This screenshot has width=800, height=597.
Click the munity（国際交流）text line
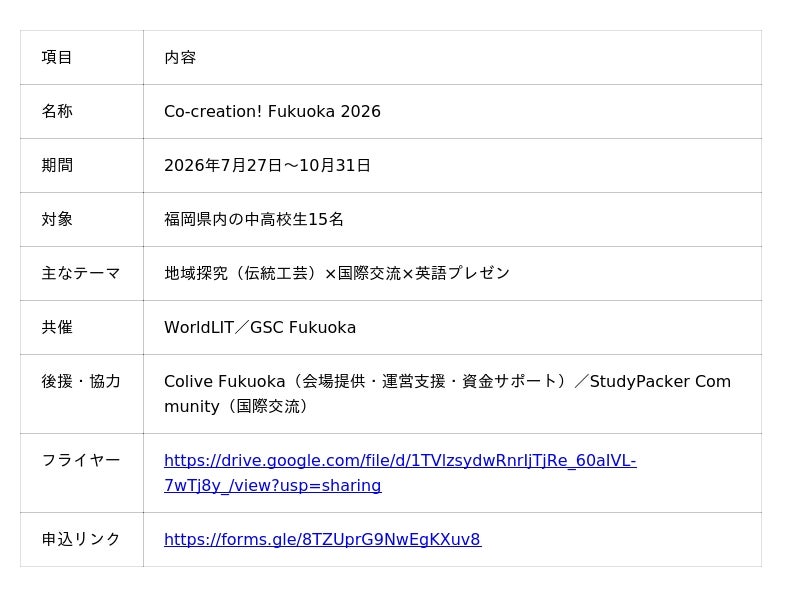pos(237,406)
